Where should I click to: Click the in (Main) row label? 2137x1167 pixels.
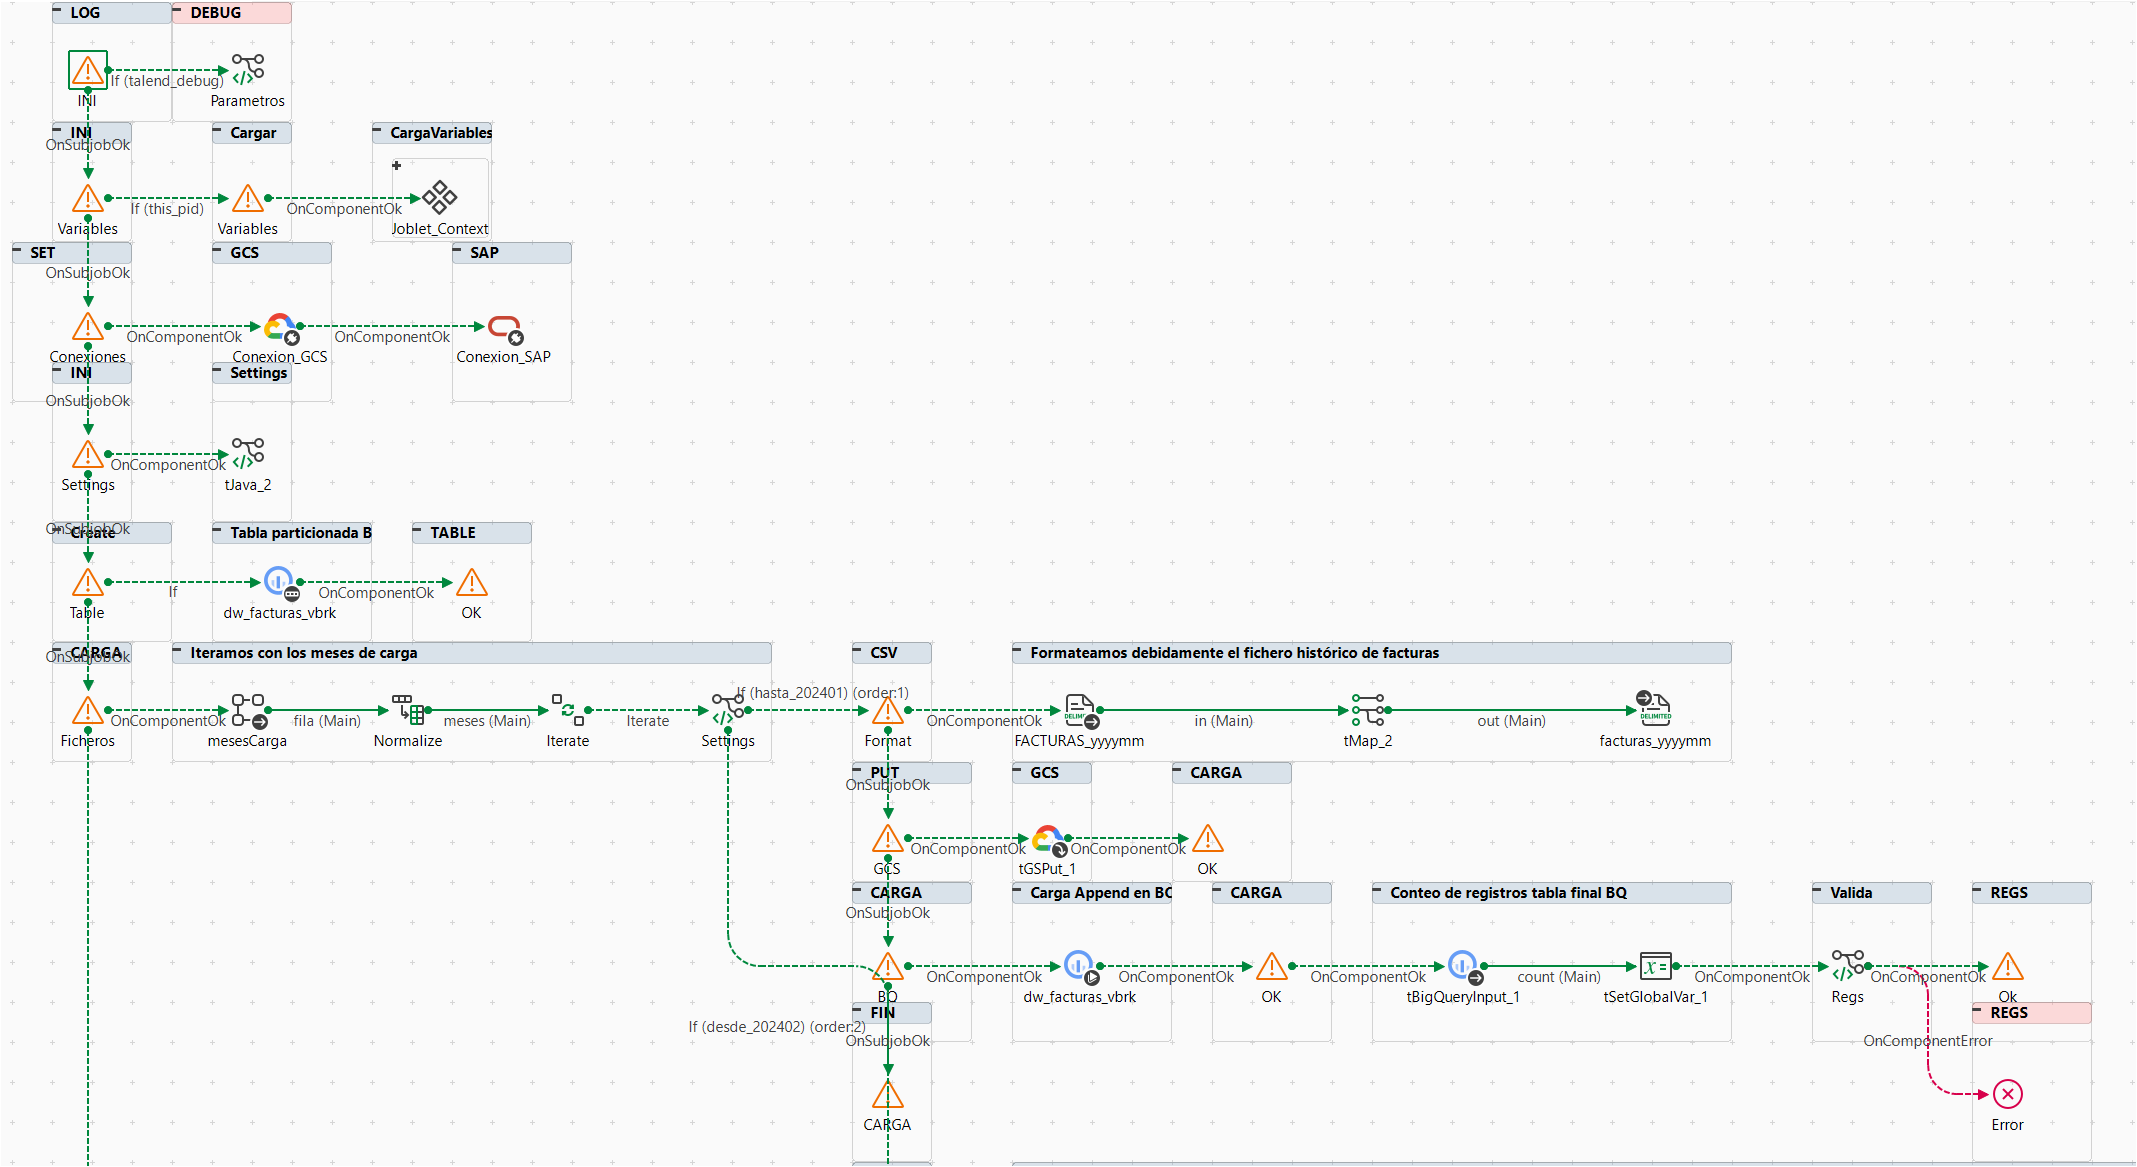(1223, 721)
